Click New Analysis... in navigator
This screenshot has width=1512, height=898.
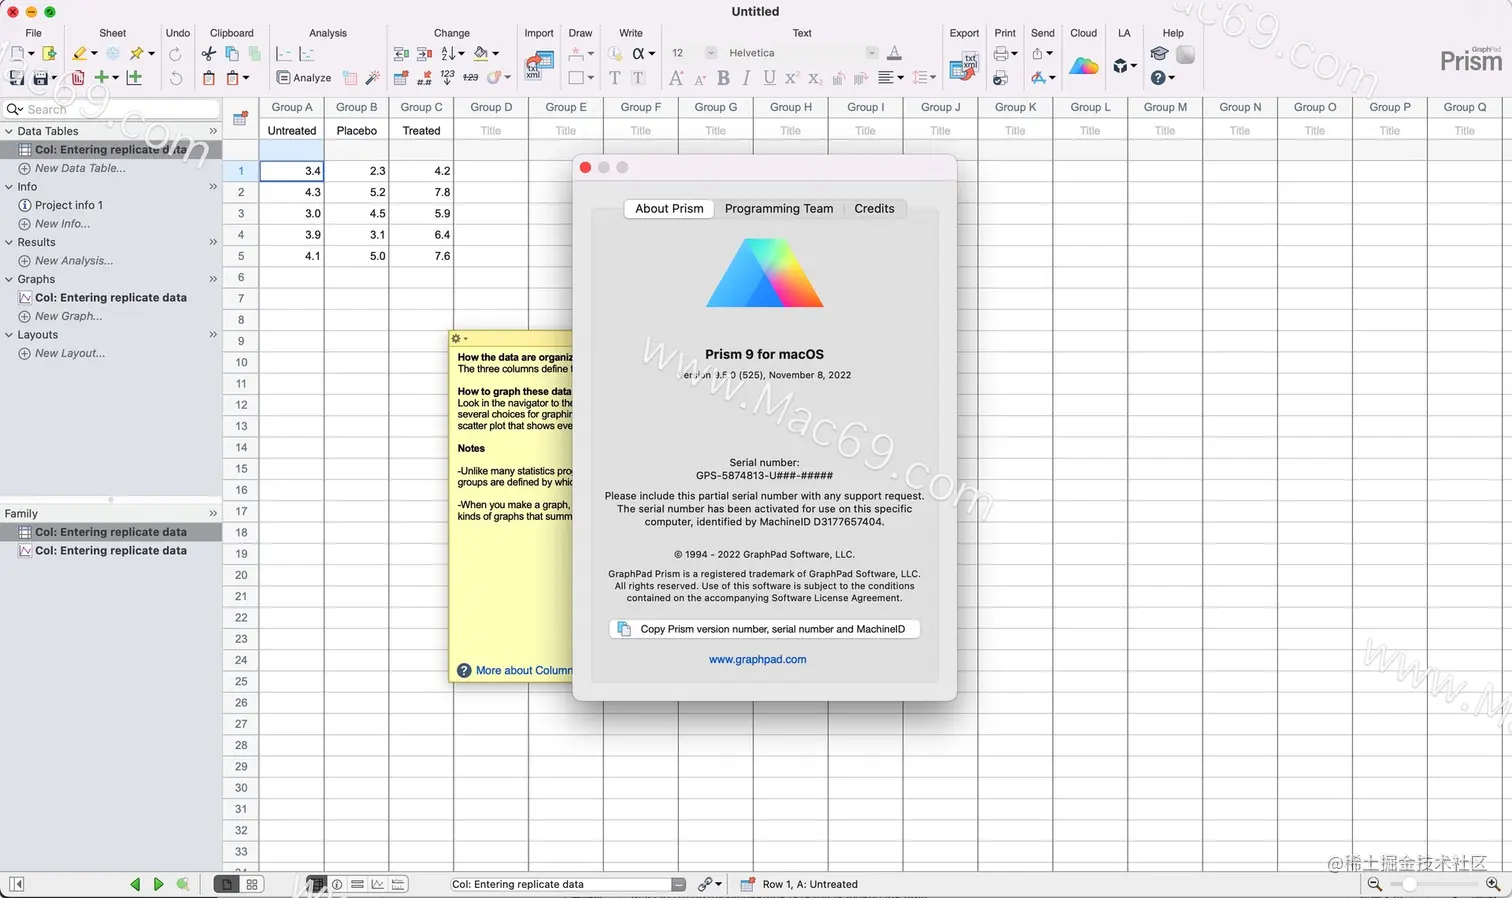74,261
